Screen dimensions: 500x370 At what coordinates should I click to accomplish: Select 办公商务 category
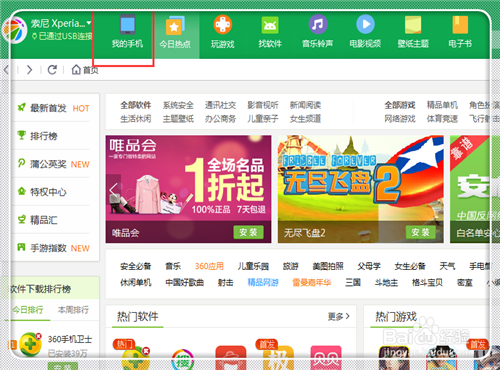pos(220,119)
